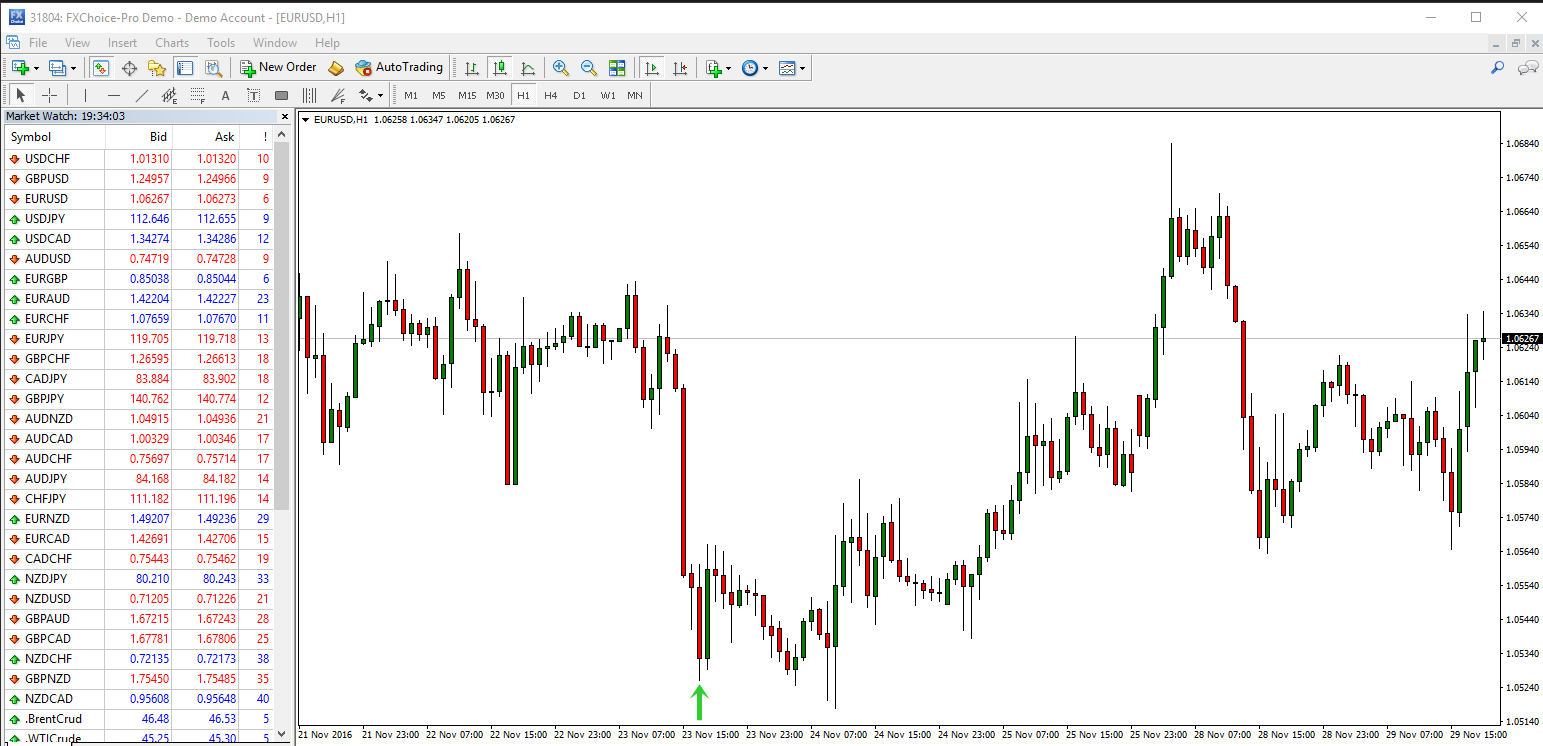The width and height of the screenshot is (1543, 746).
Task: Select the Text tool
Action: 225,95
